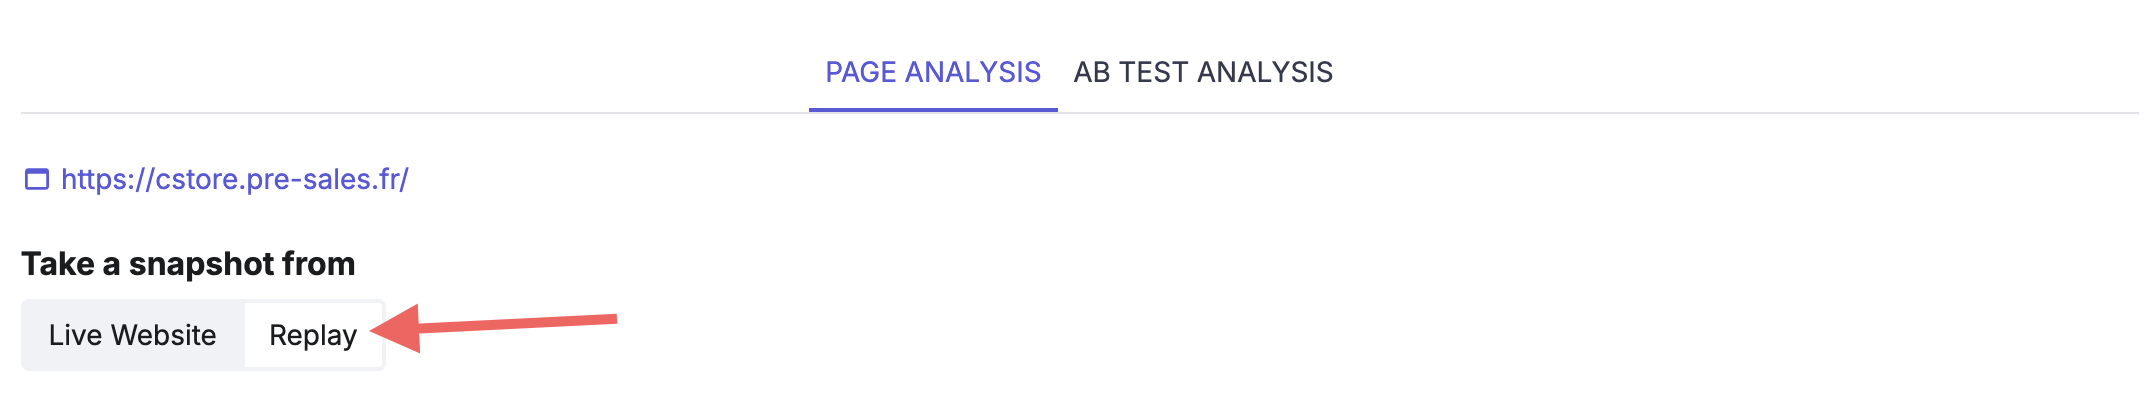
Task: Switch to the AB TEST ANALYSIS tab
Action: pyautogui.click(x=1203, y=72)
